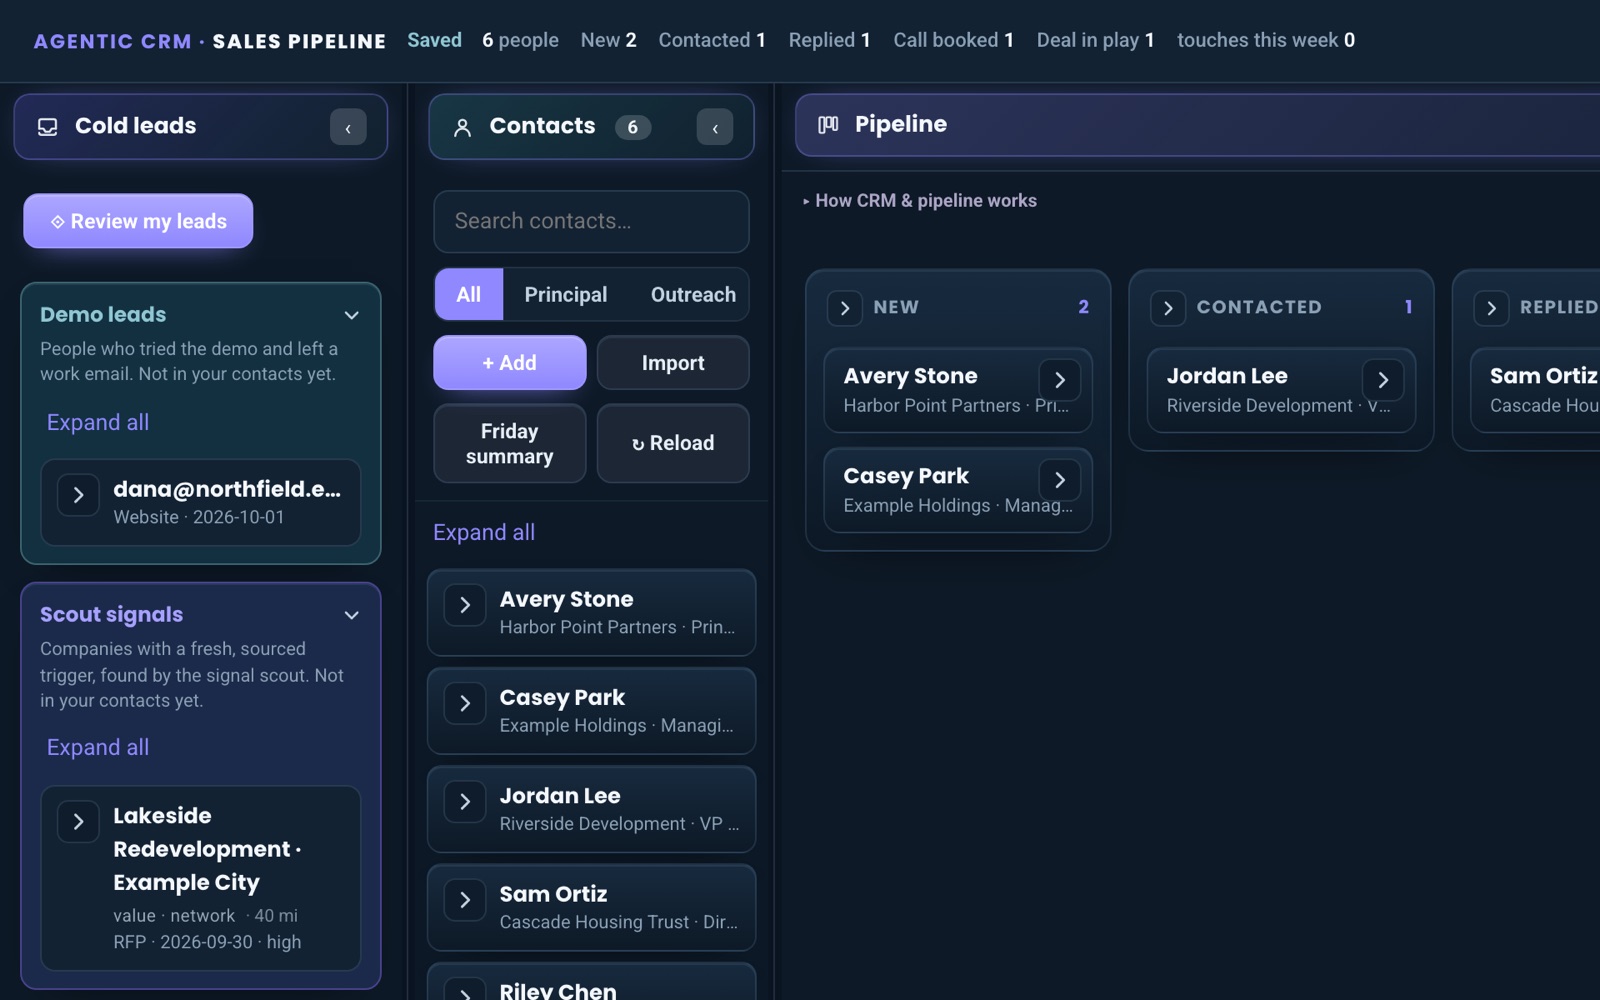
Task: Expand Jordan Lee in Contacts list
Action: point(465,801)
